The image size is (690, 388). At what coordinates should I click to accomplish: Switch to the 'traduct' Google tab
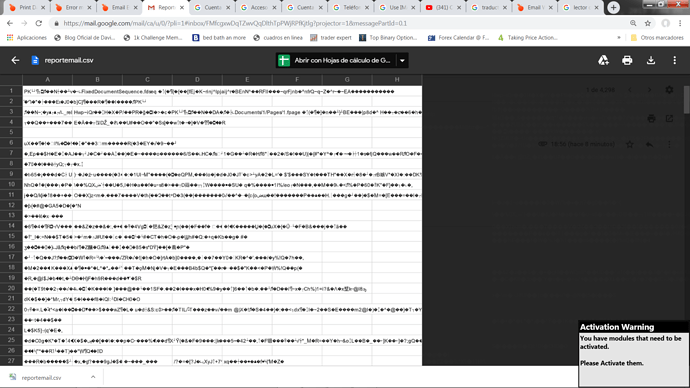click(x=489, y=7)
